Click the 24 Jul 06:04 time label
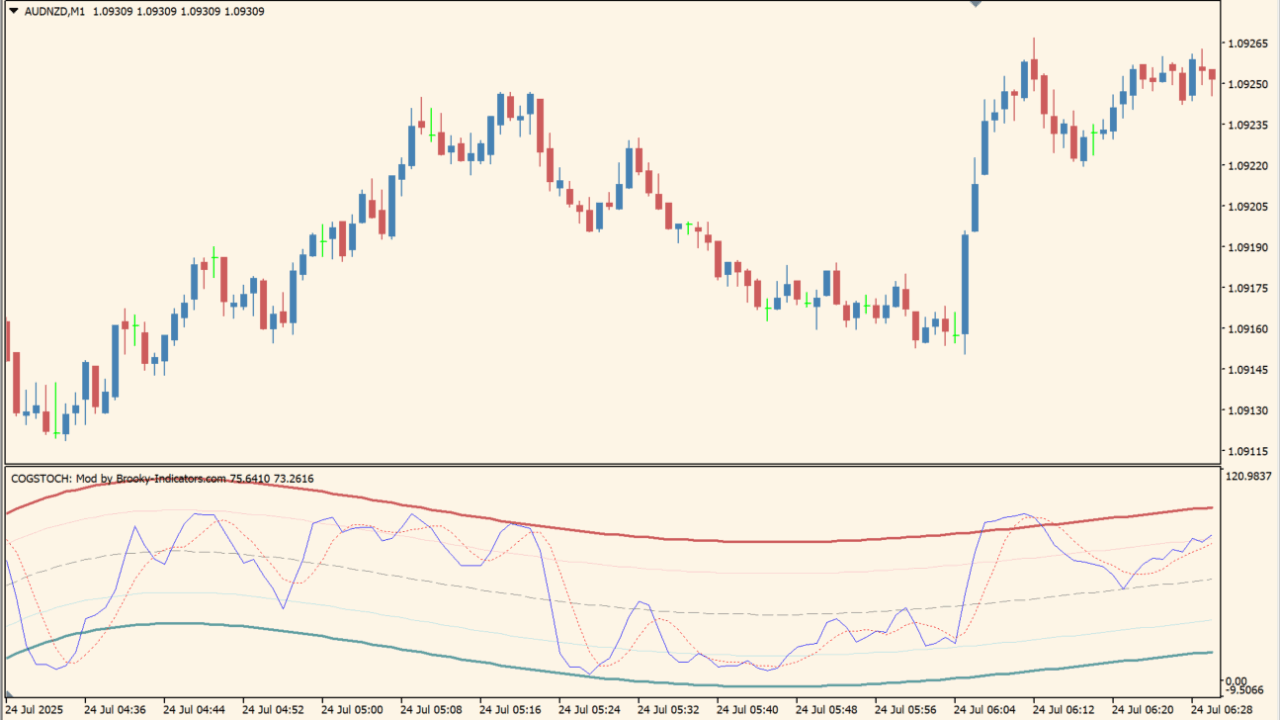Screen dimensions: 1280x720 tap(984, 710)
